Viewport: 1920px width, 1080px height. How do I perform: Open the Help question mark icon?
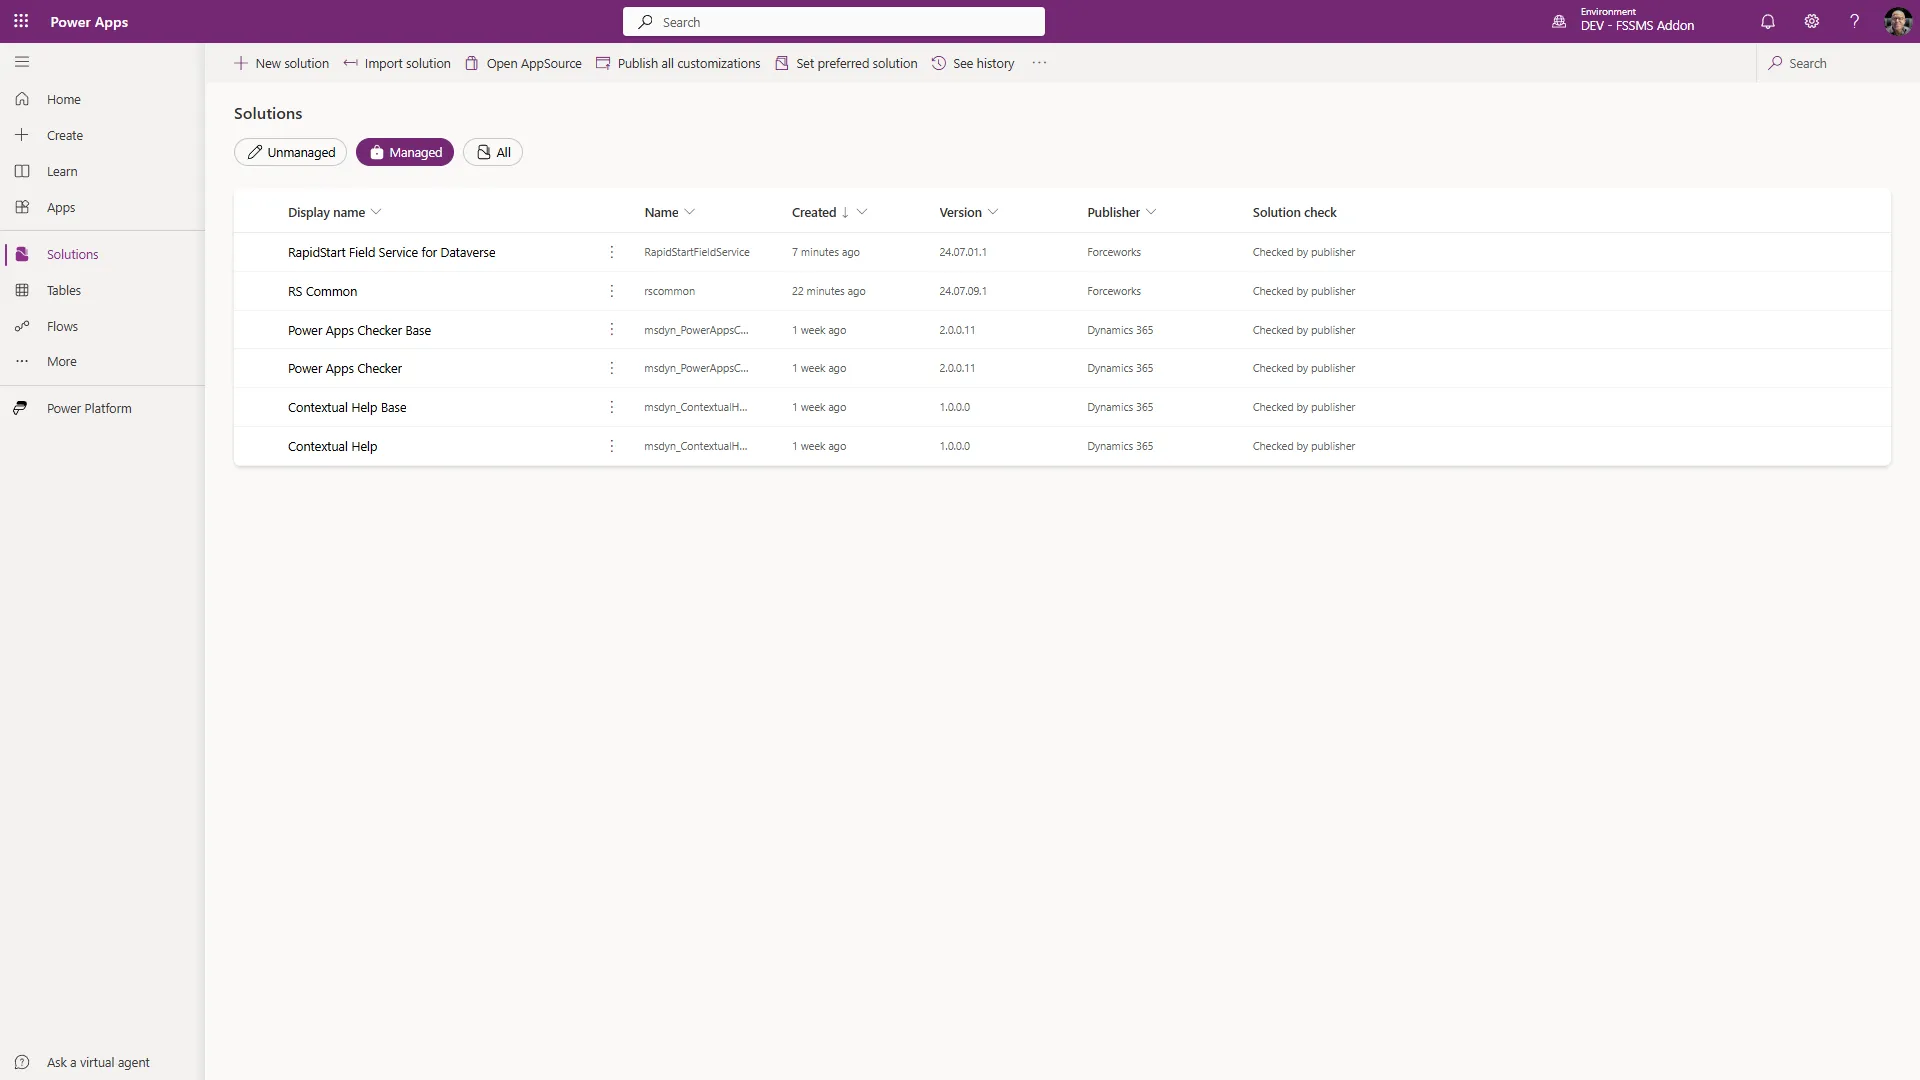[x=1855, y=21]
